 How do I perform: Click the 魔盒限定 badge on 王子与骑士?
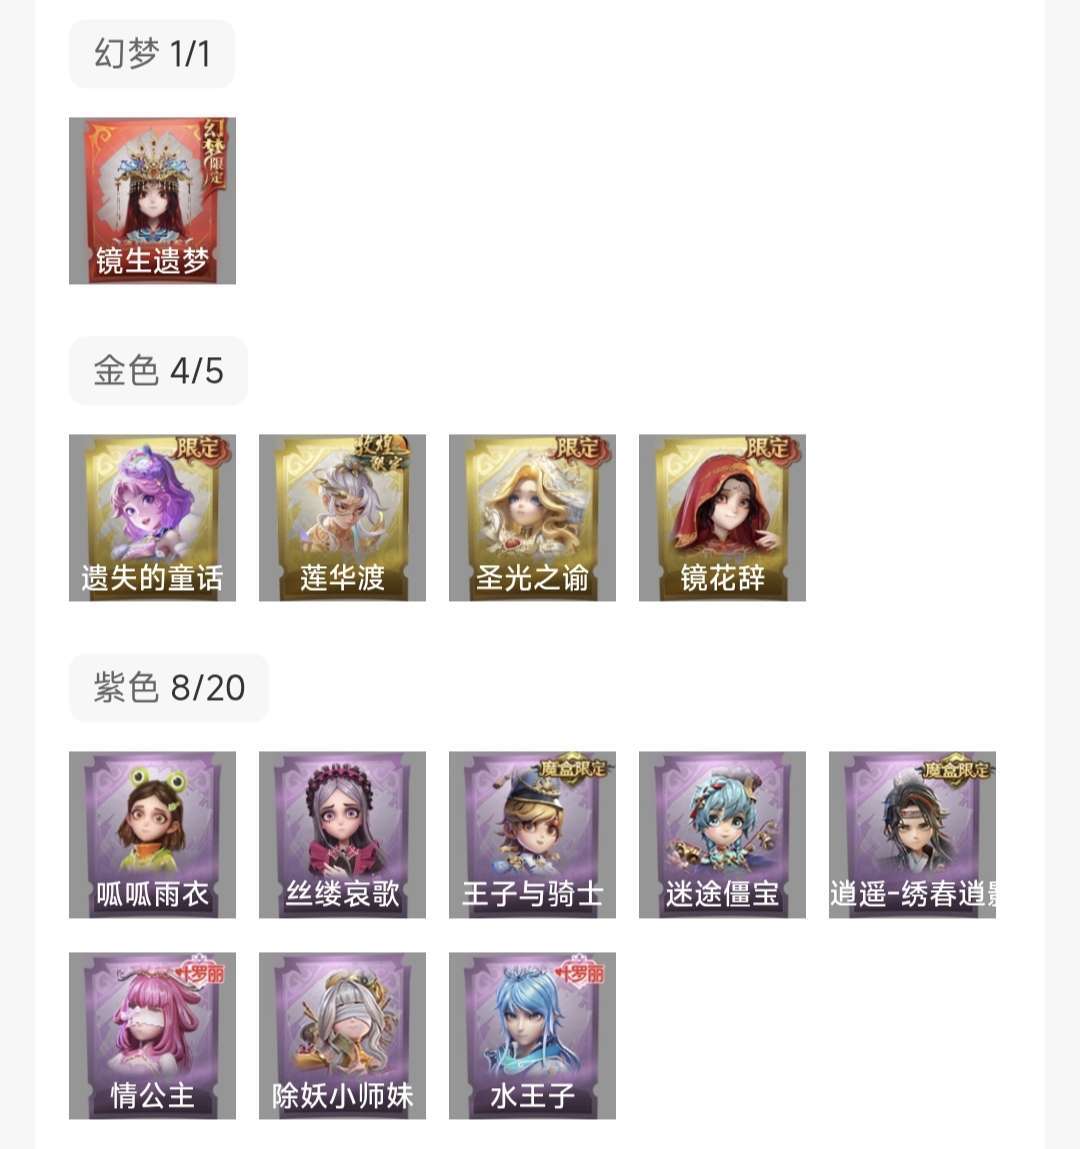pyautogui.click(x=574, y=769)
